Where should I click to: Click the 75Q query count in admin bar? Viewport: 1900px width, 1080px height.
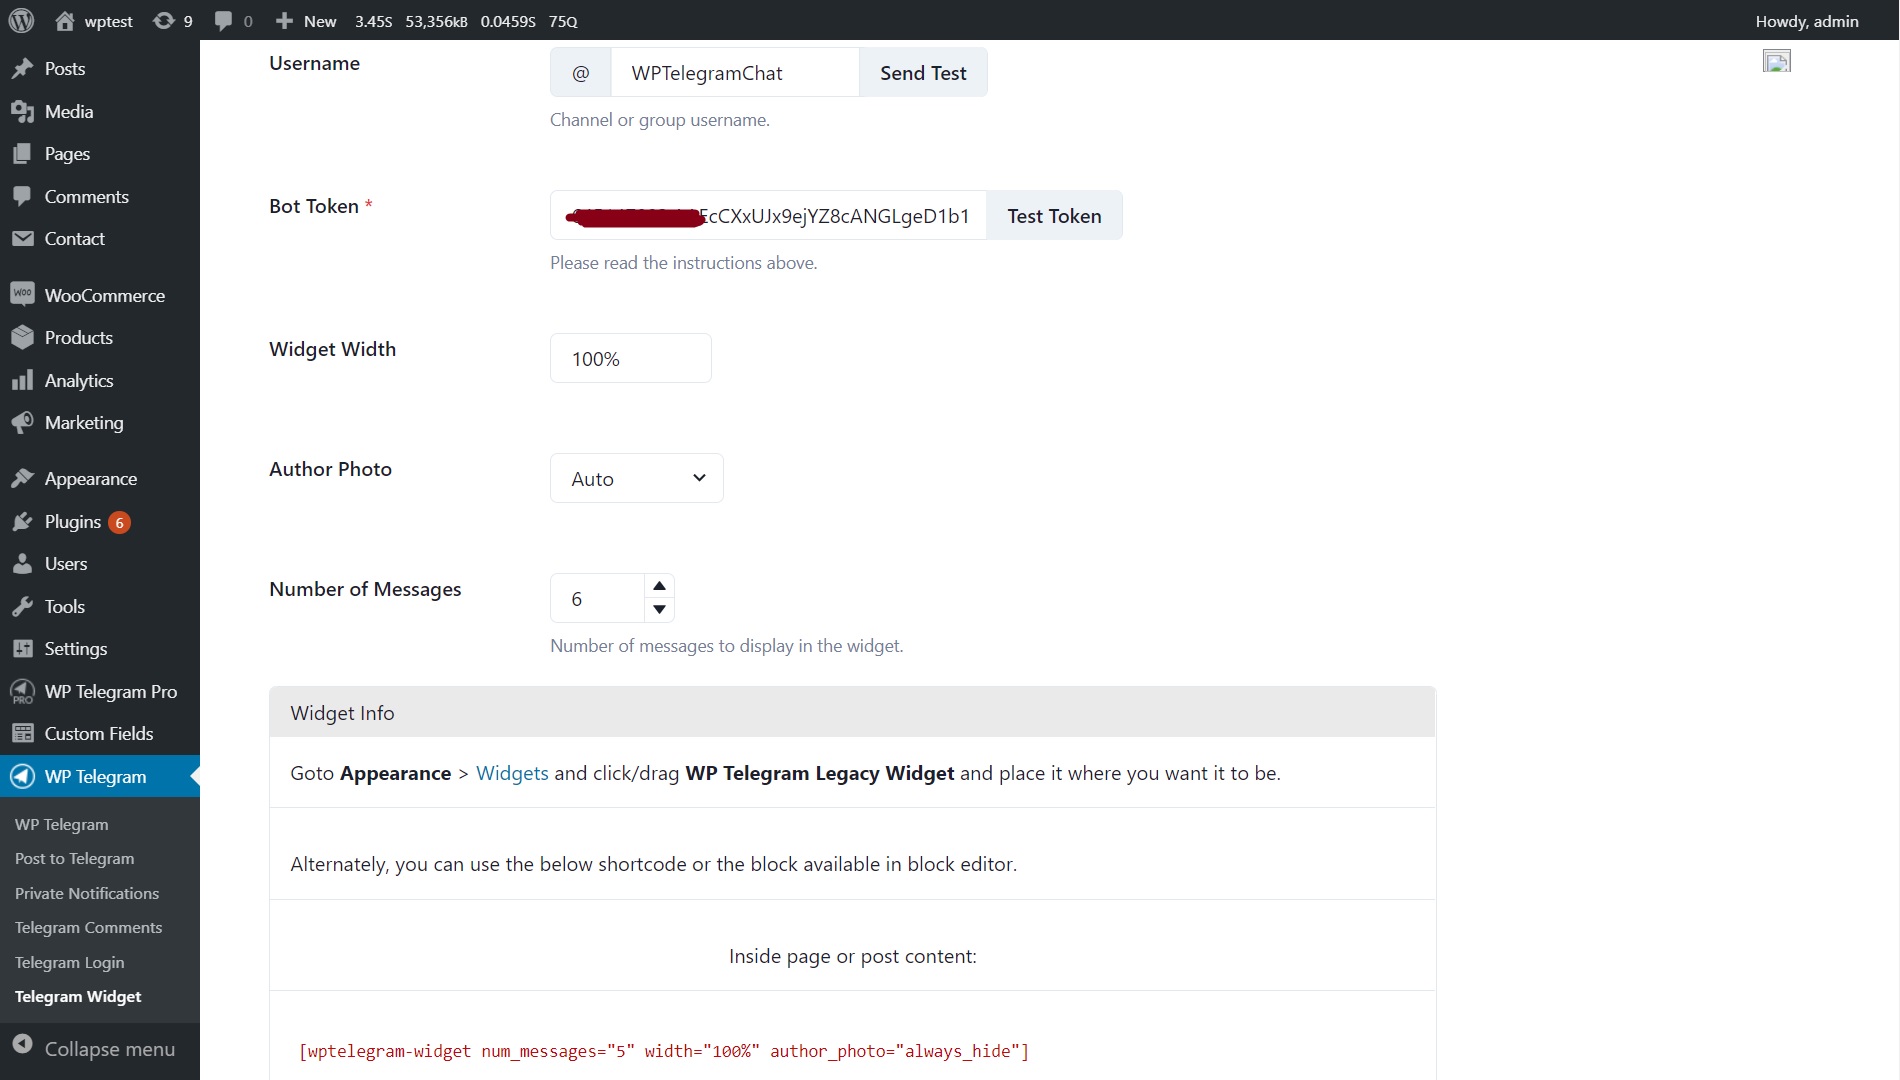coord(563,21)
